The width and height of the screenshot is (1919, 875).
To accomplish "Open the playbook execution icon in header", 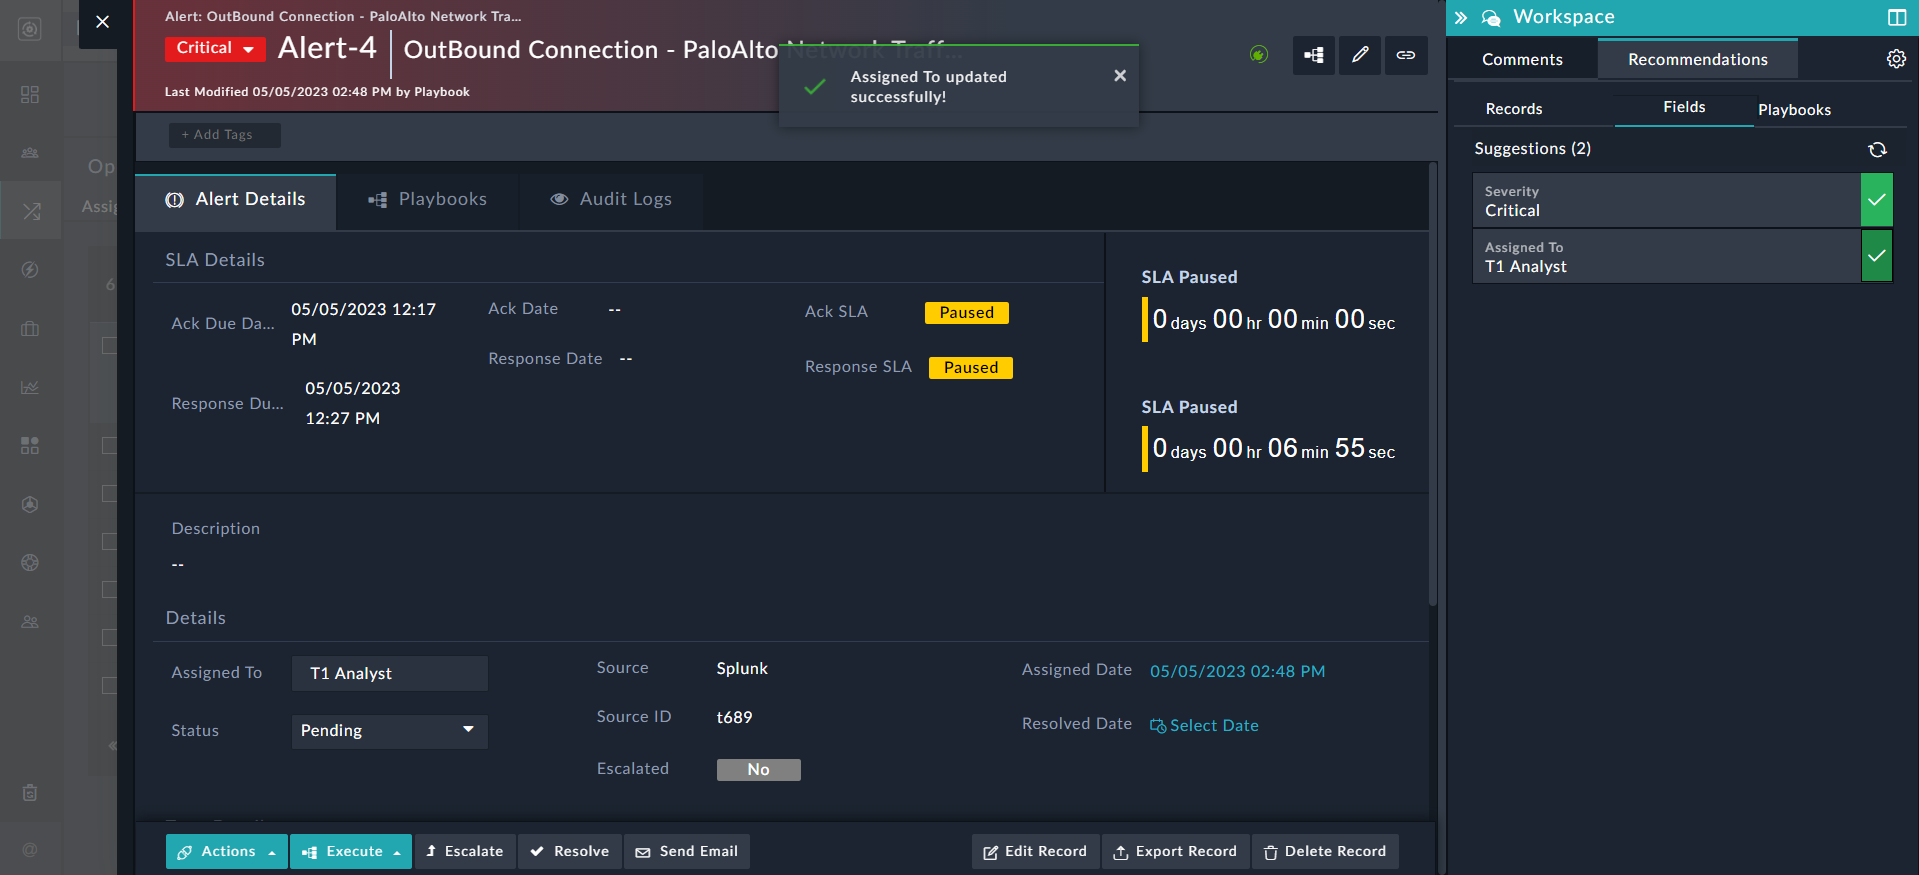I will coord(1314,55).
